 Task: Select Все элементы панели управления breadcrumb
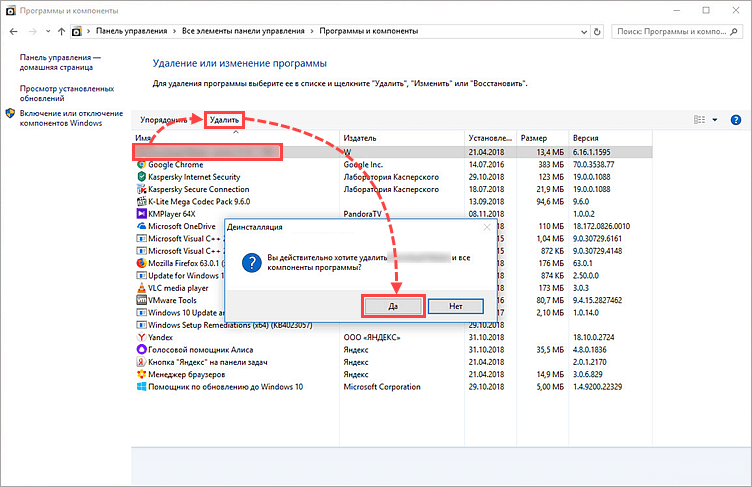pyautogui.click(x=243, y=31)
